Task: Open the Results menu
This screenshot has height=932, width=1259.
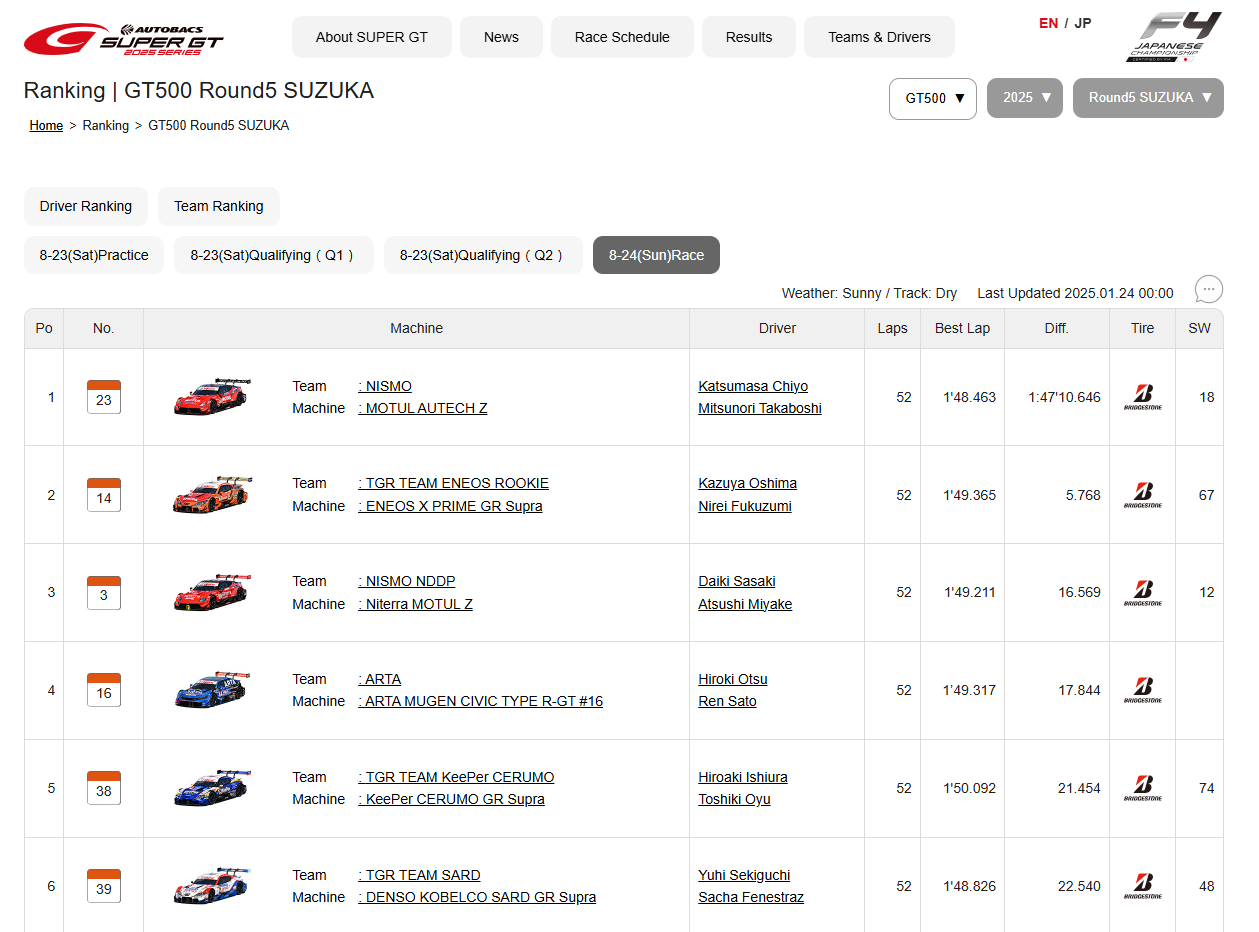Action: tap(749, 37)
